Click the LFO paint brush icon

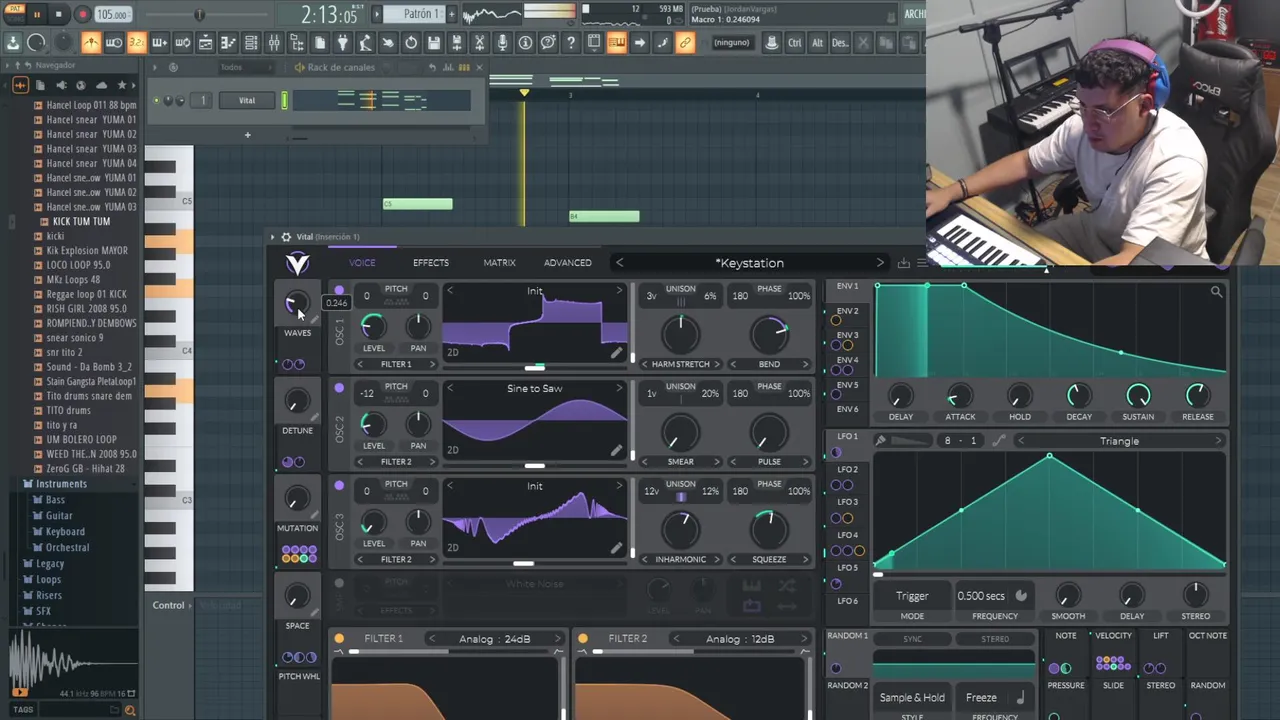[x=880, y=441]
